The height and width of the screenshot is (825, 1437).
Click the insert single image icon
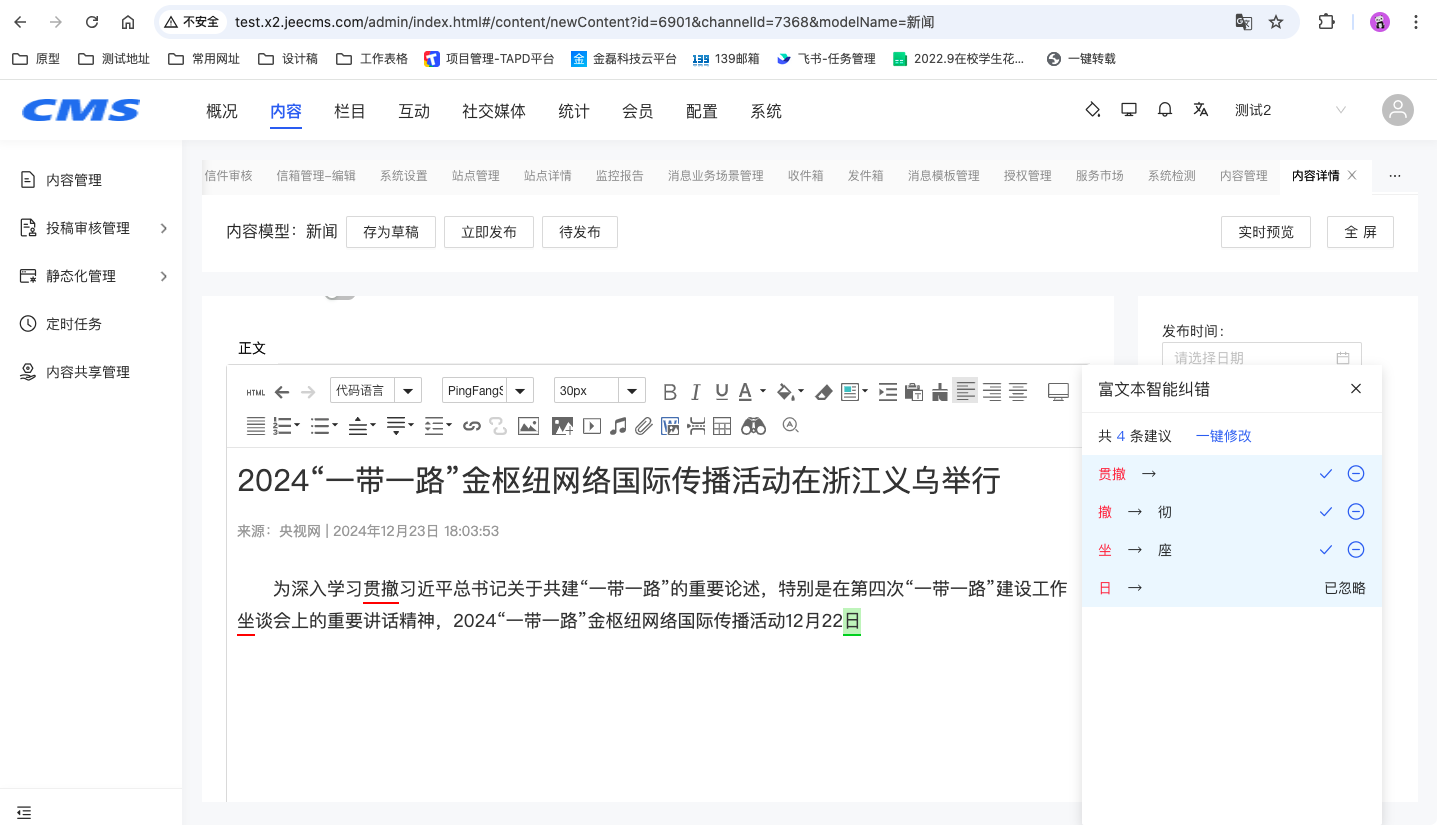(x=528, y=426)
